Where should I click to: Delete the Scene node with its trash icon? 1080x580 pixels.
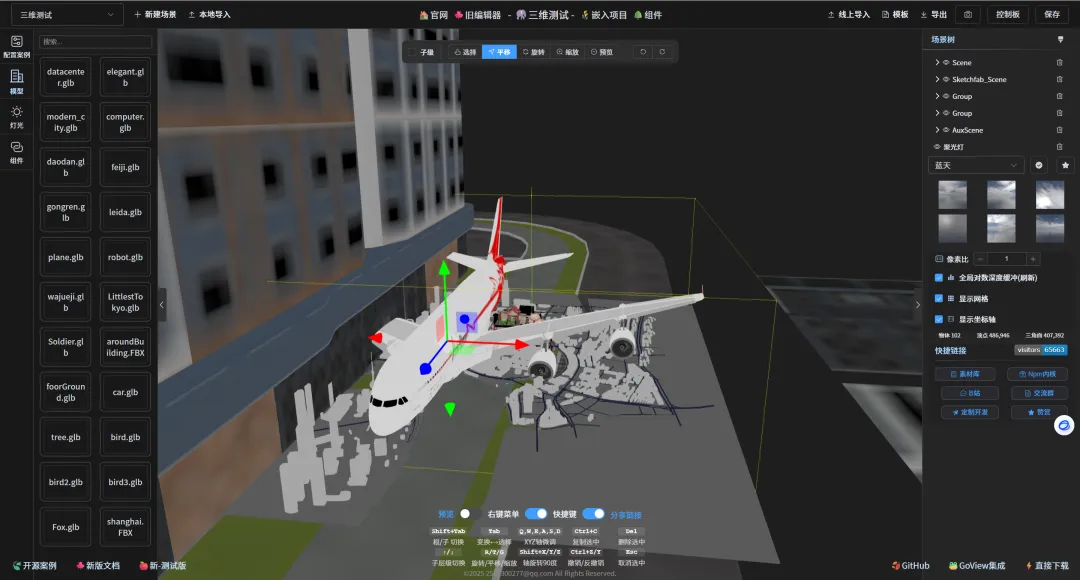[1059, 63]
